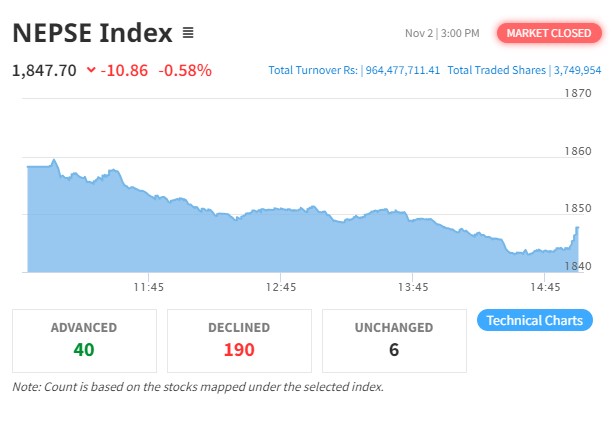Click the blue area chart's opening peak
Screen dimensions: 612x429
(53, 160)
